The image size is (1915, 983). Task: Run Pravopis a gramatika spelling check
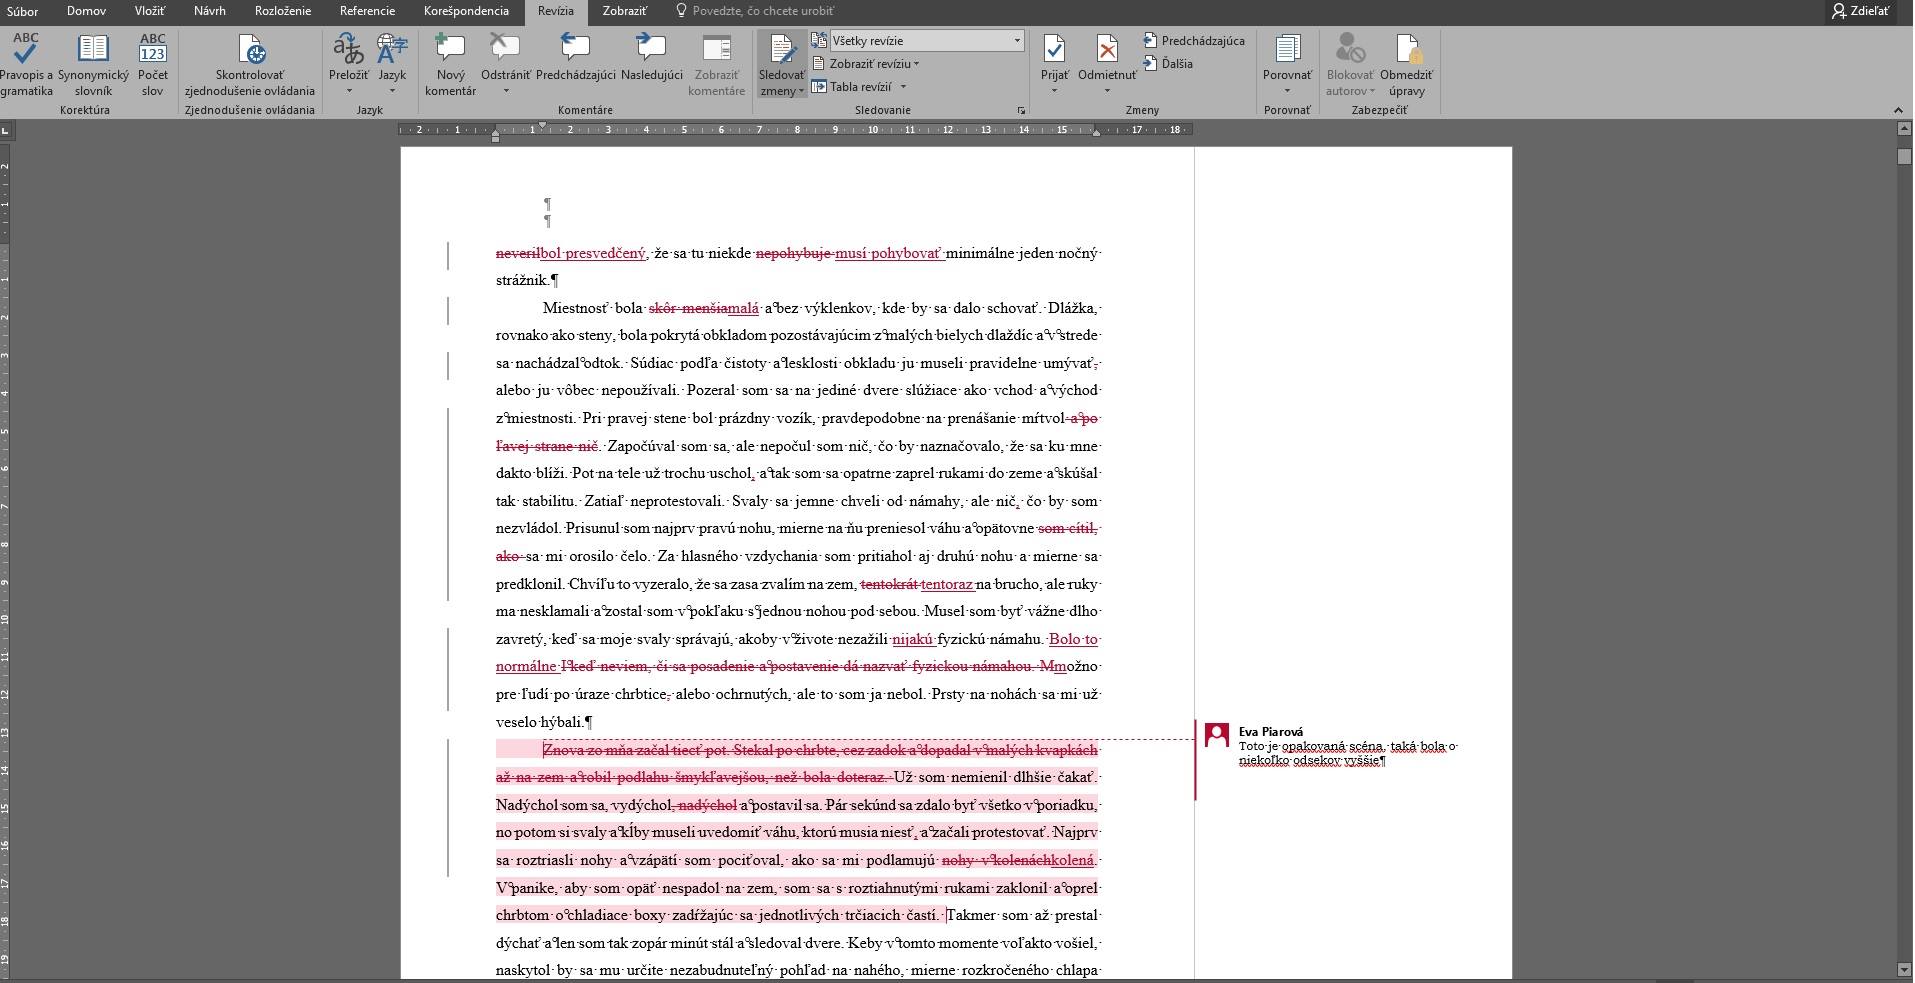pyautogui.click(x=26, y=64)
